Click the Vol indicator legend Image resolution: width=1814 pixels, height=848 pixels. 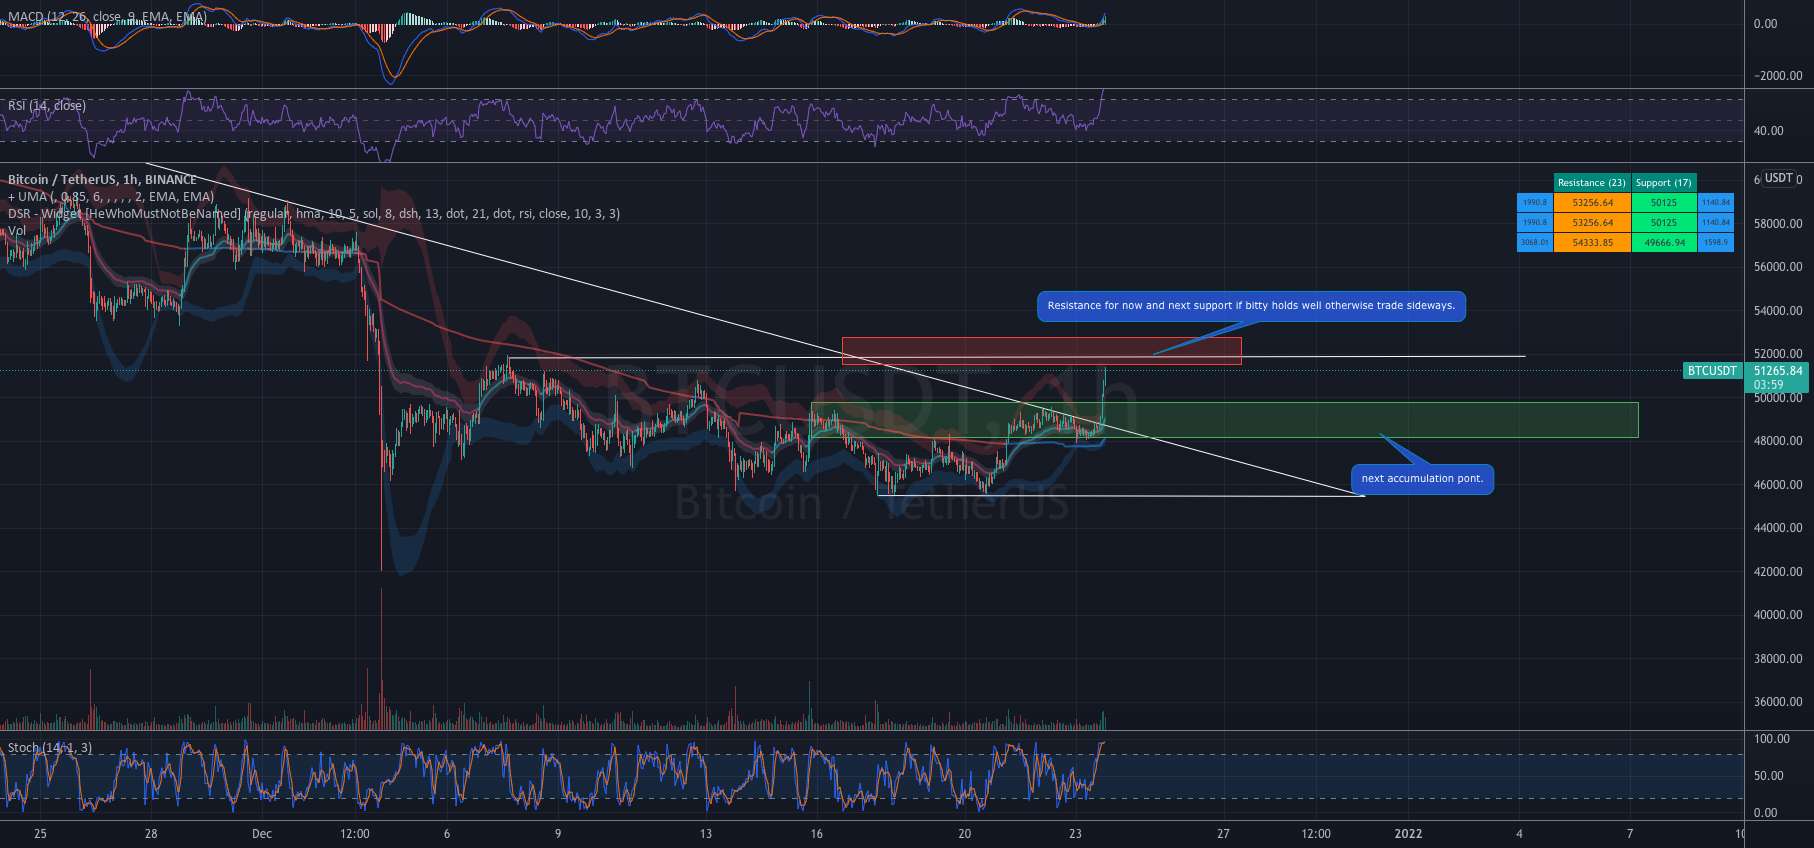tap(17, 231)
